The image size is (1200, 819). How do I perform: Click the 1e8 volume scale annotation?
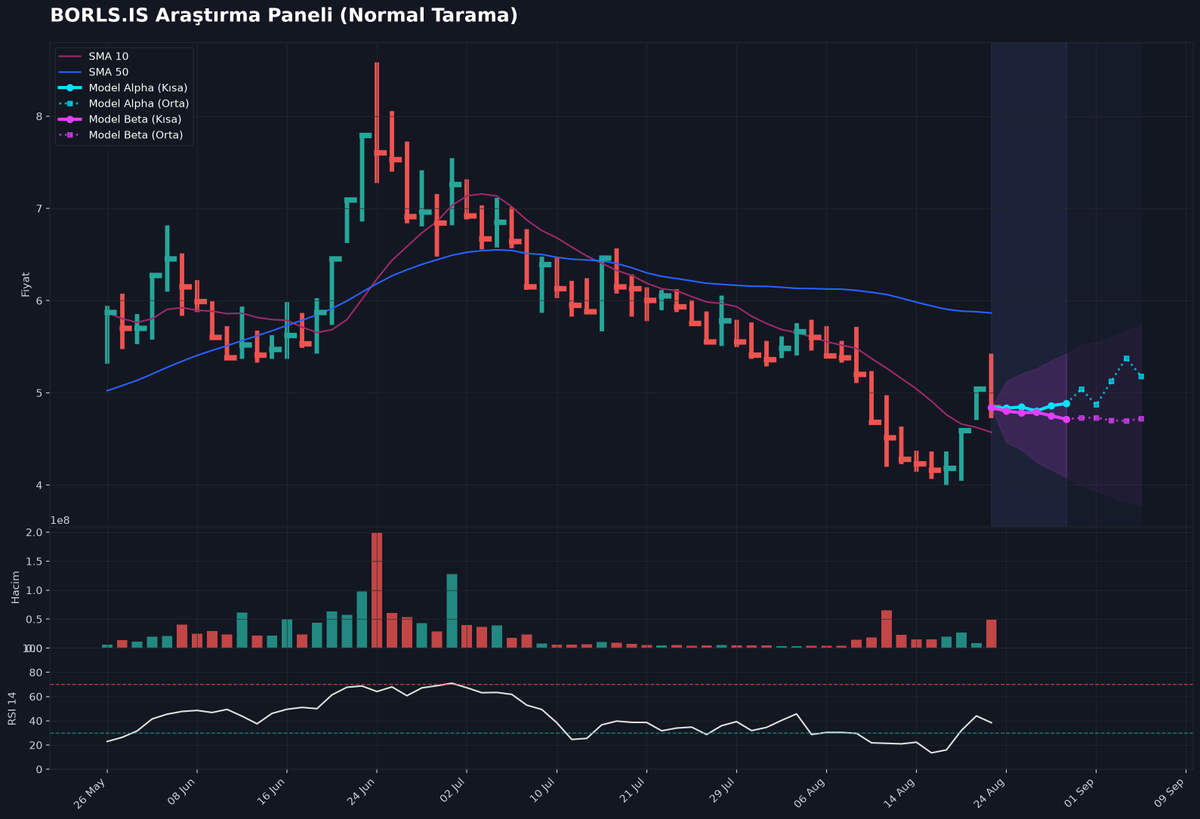coord(60,521)
